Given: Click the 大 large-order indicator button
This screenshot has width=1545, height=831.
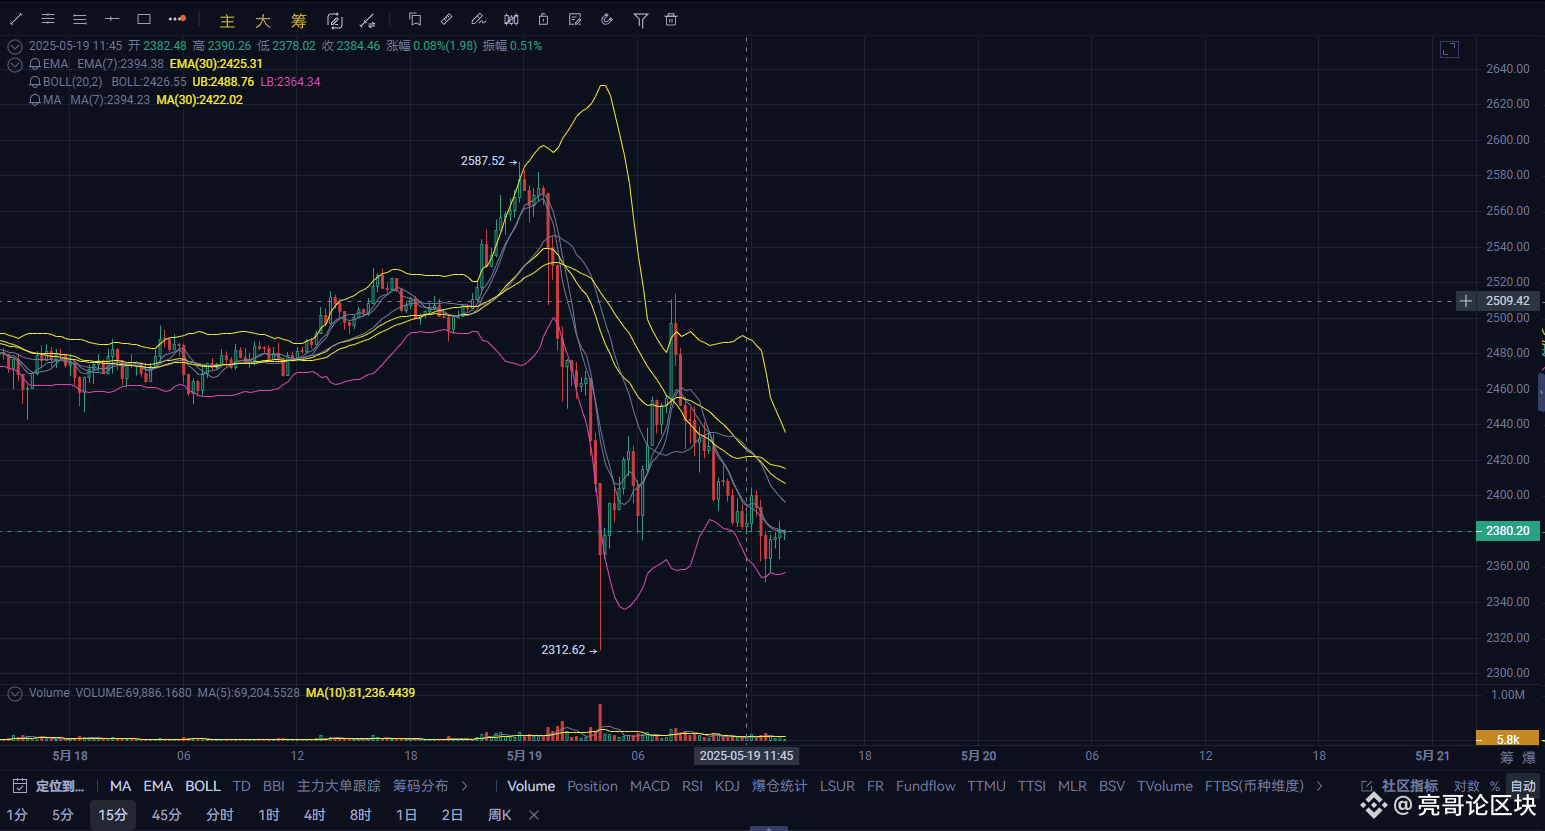Looking at the screenshot, I should click(x=263, y=21).
